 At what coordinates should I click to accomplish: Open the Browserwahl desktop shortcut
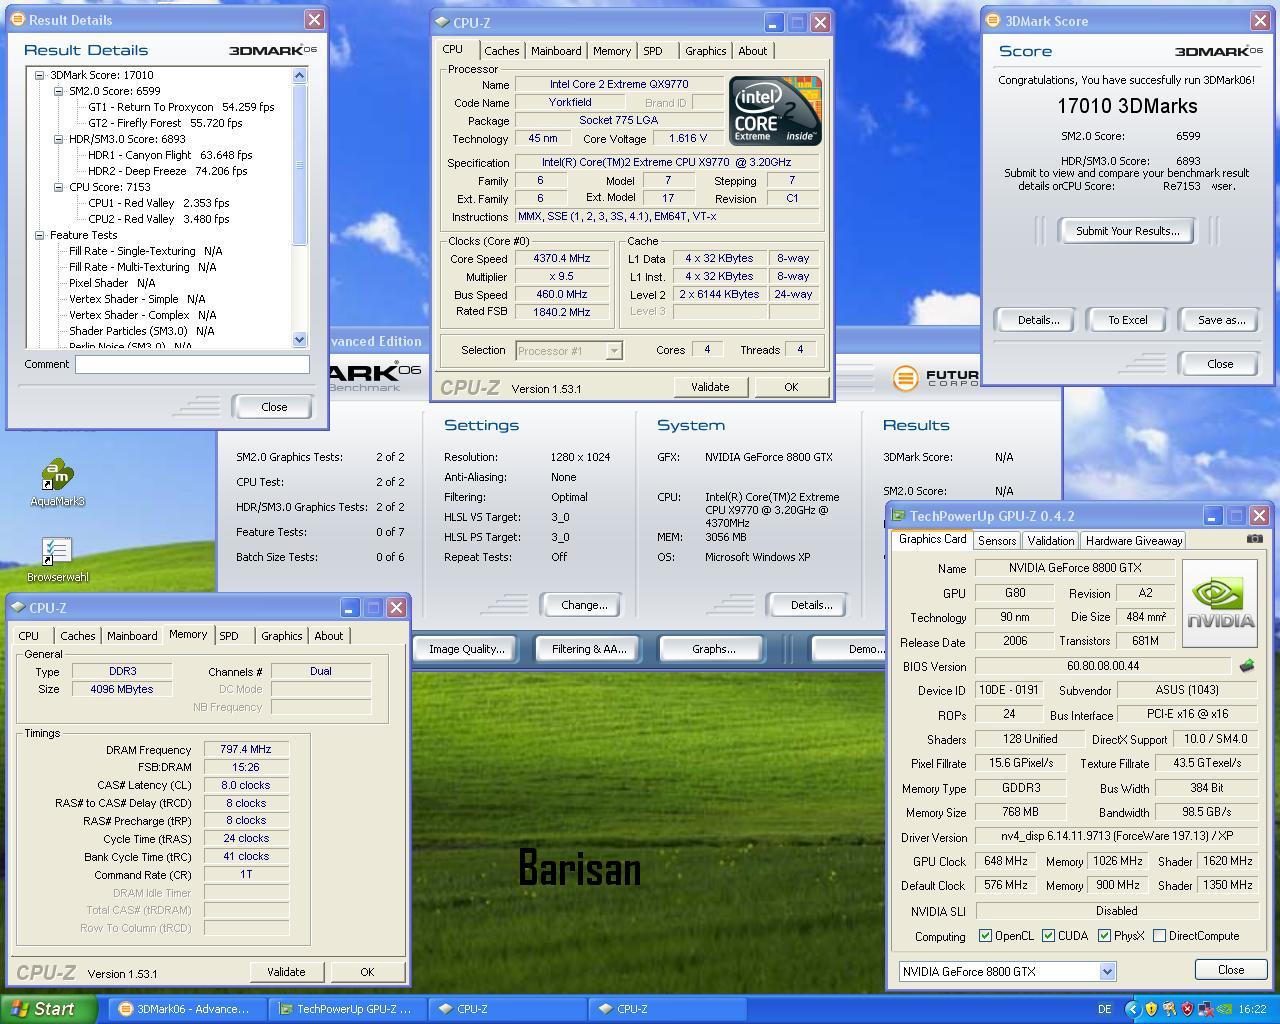[57, 552]
